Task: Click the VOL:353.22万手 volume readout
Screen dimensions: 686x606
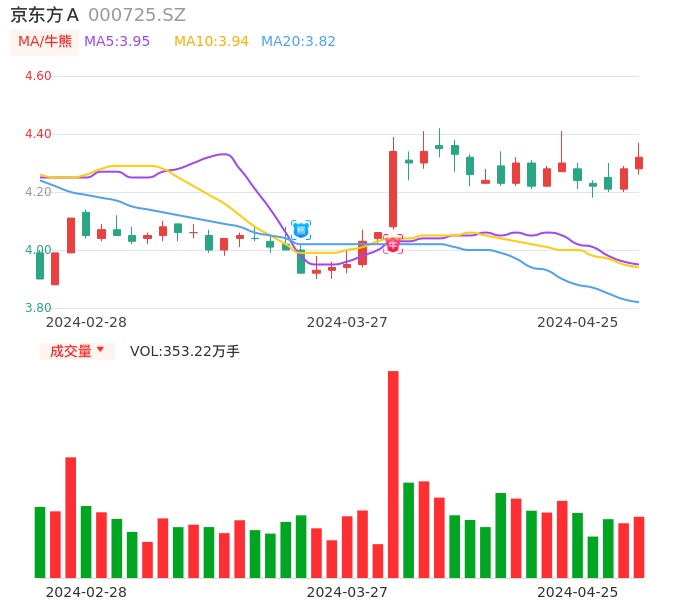Action: click(185, 351)
